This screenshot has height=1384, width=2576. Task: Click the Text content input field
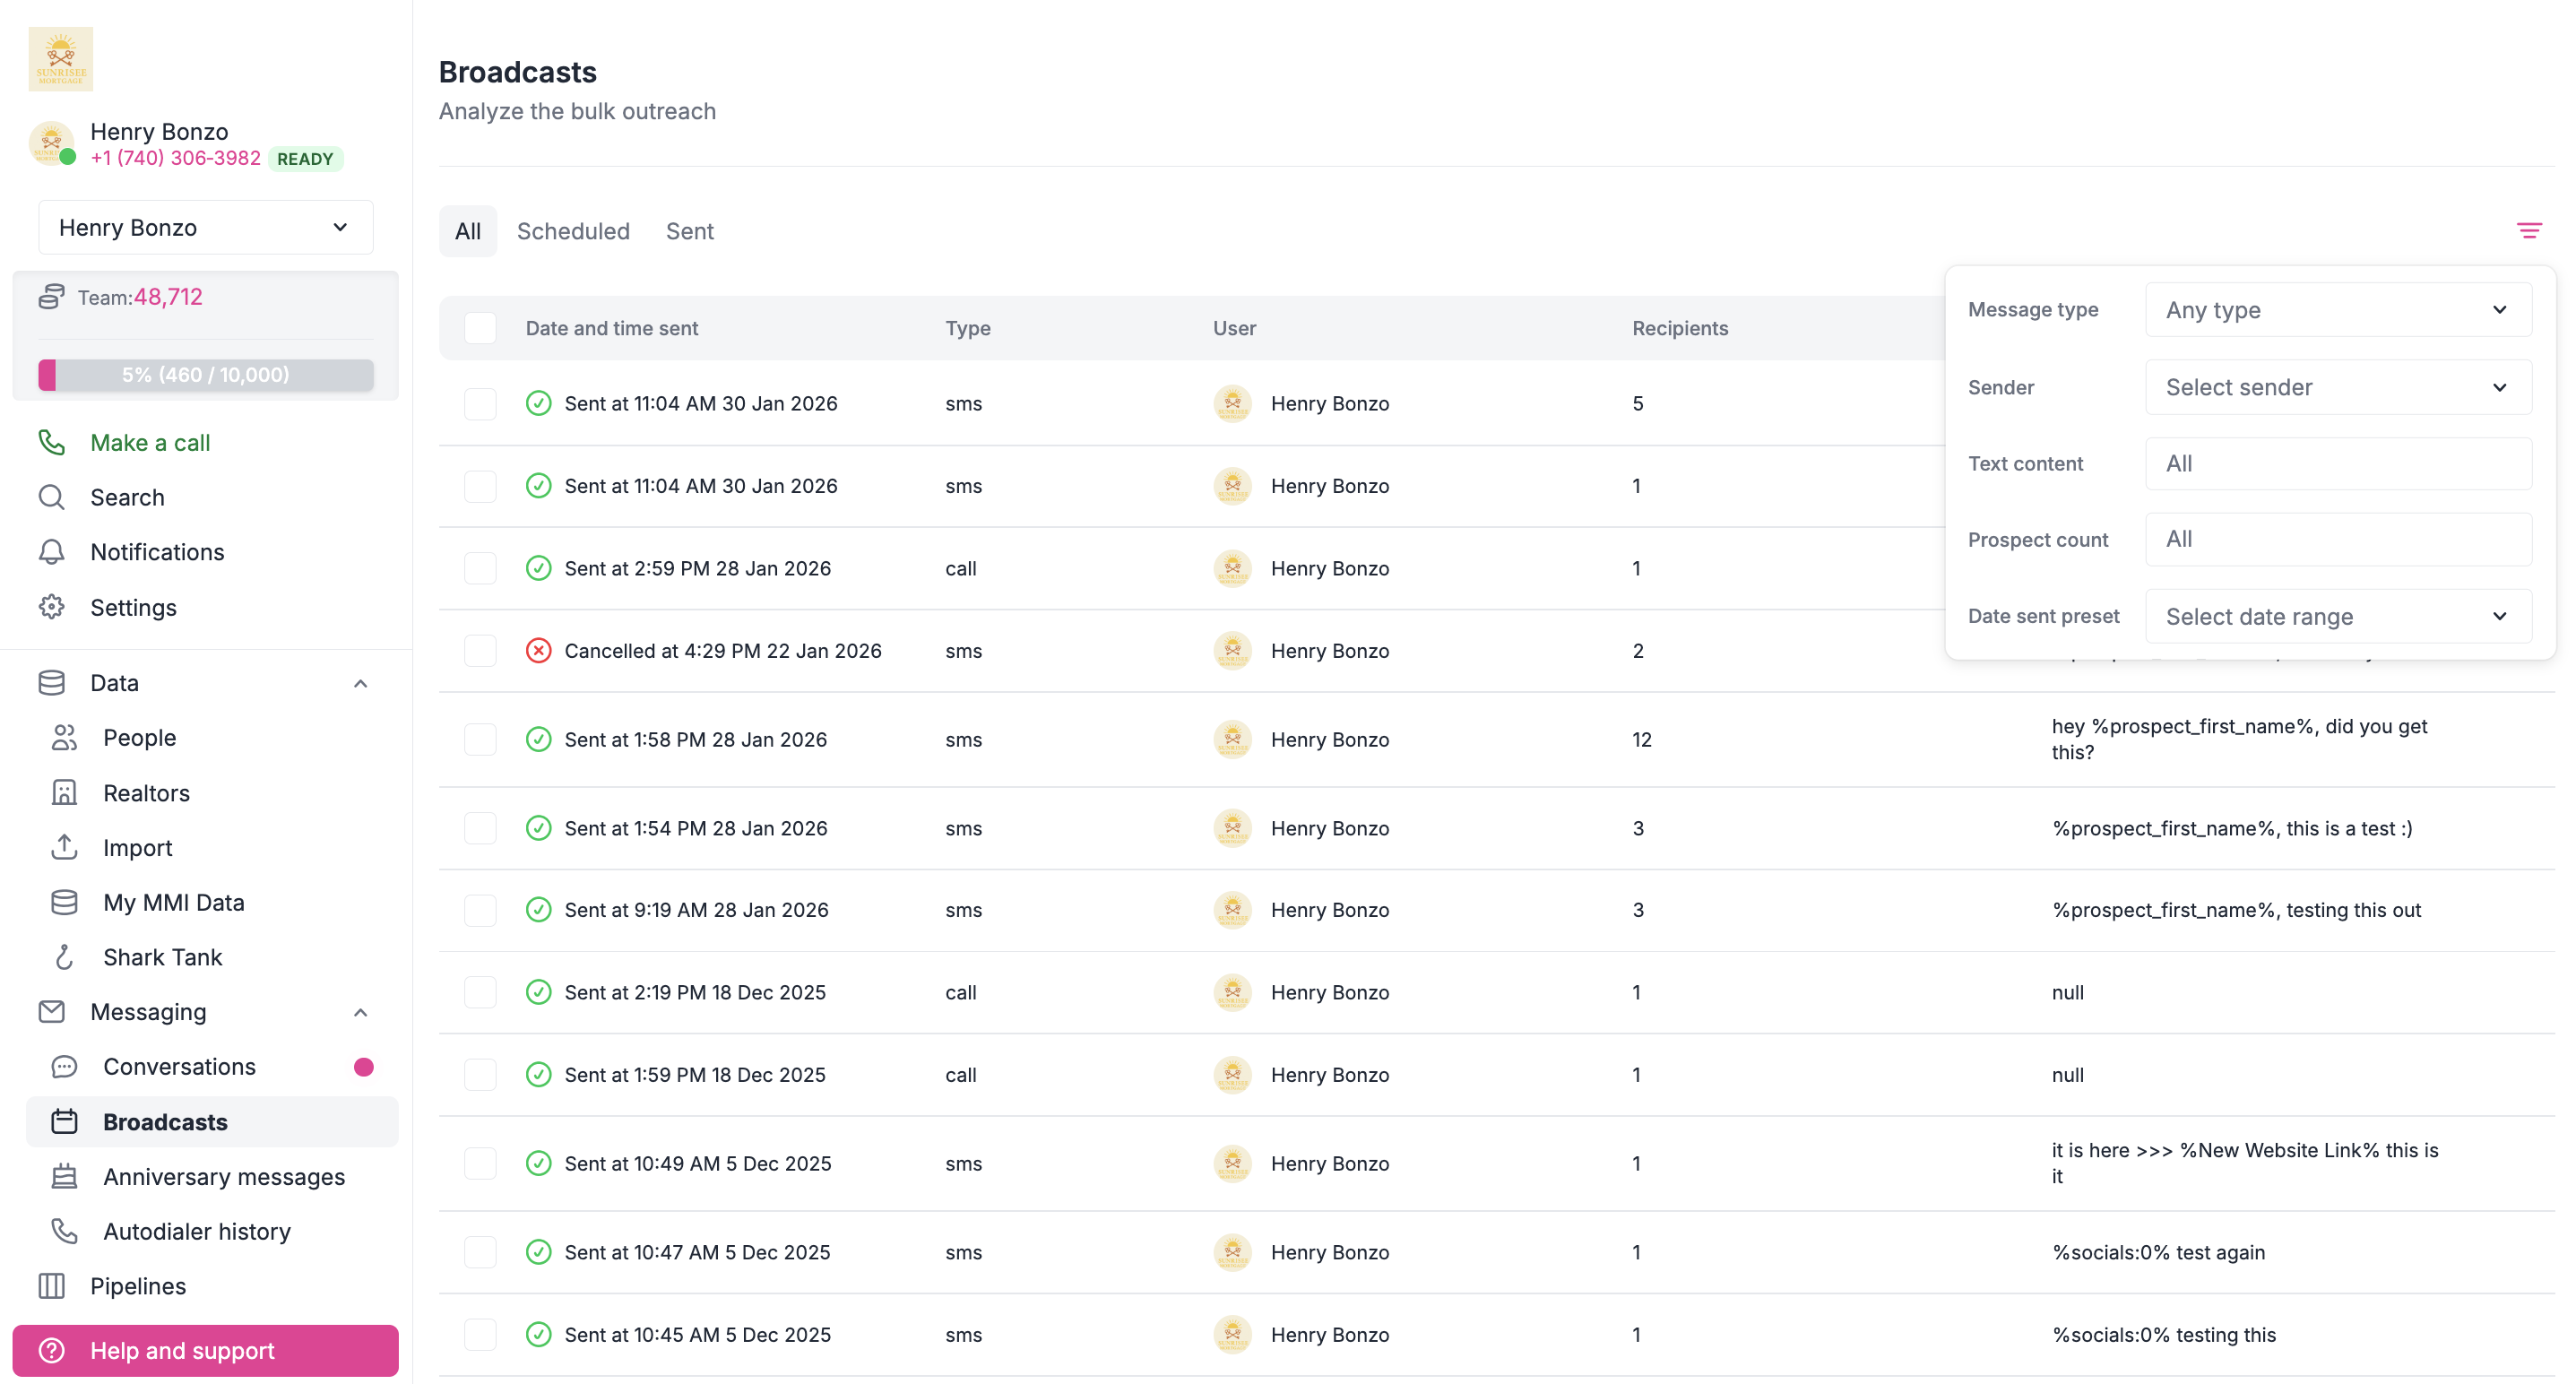click(x=2338, y=463)
